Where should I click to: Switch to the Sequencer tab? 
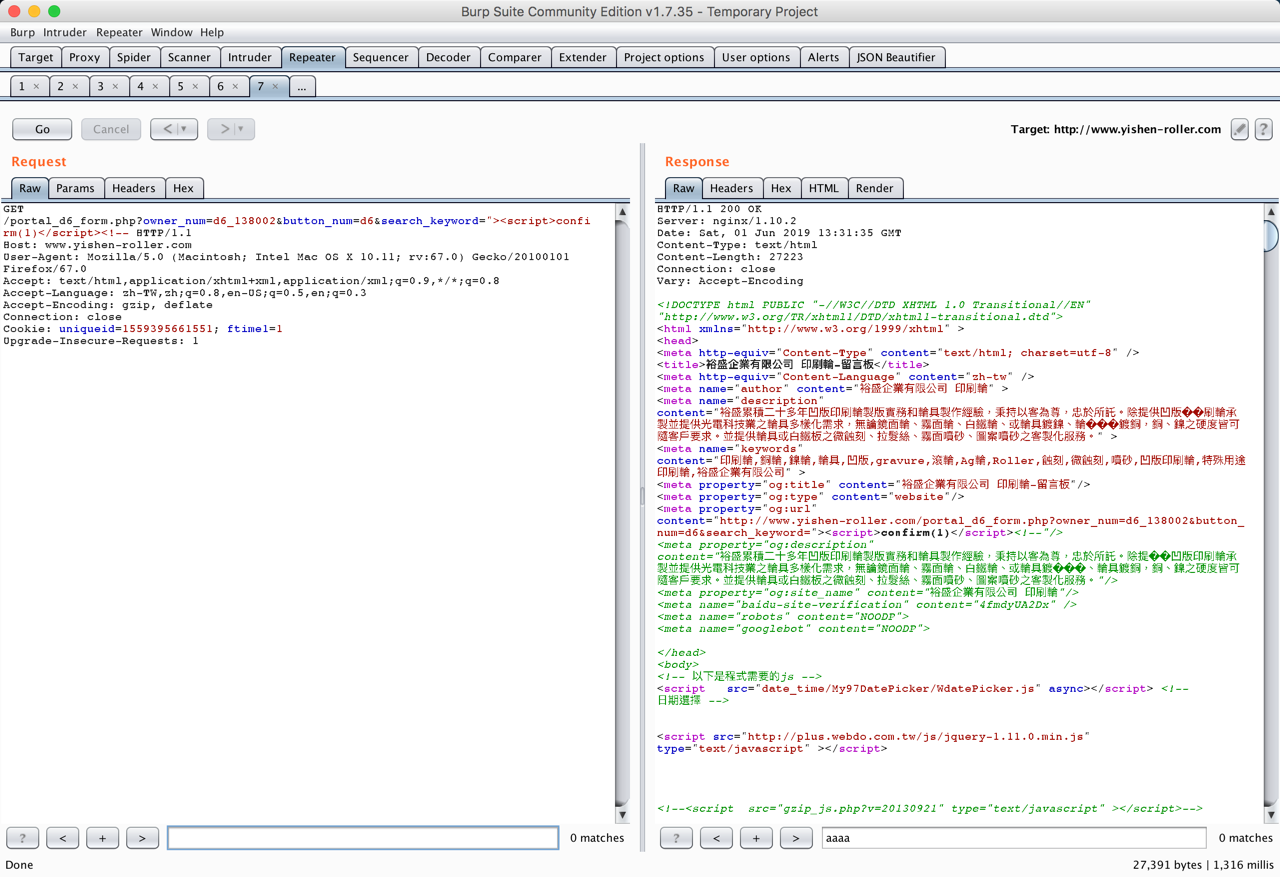381,57
